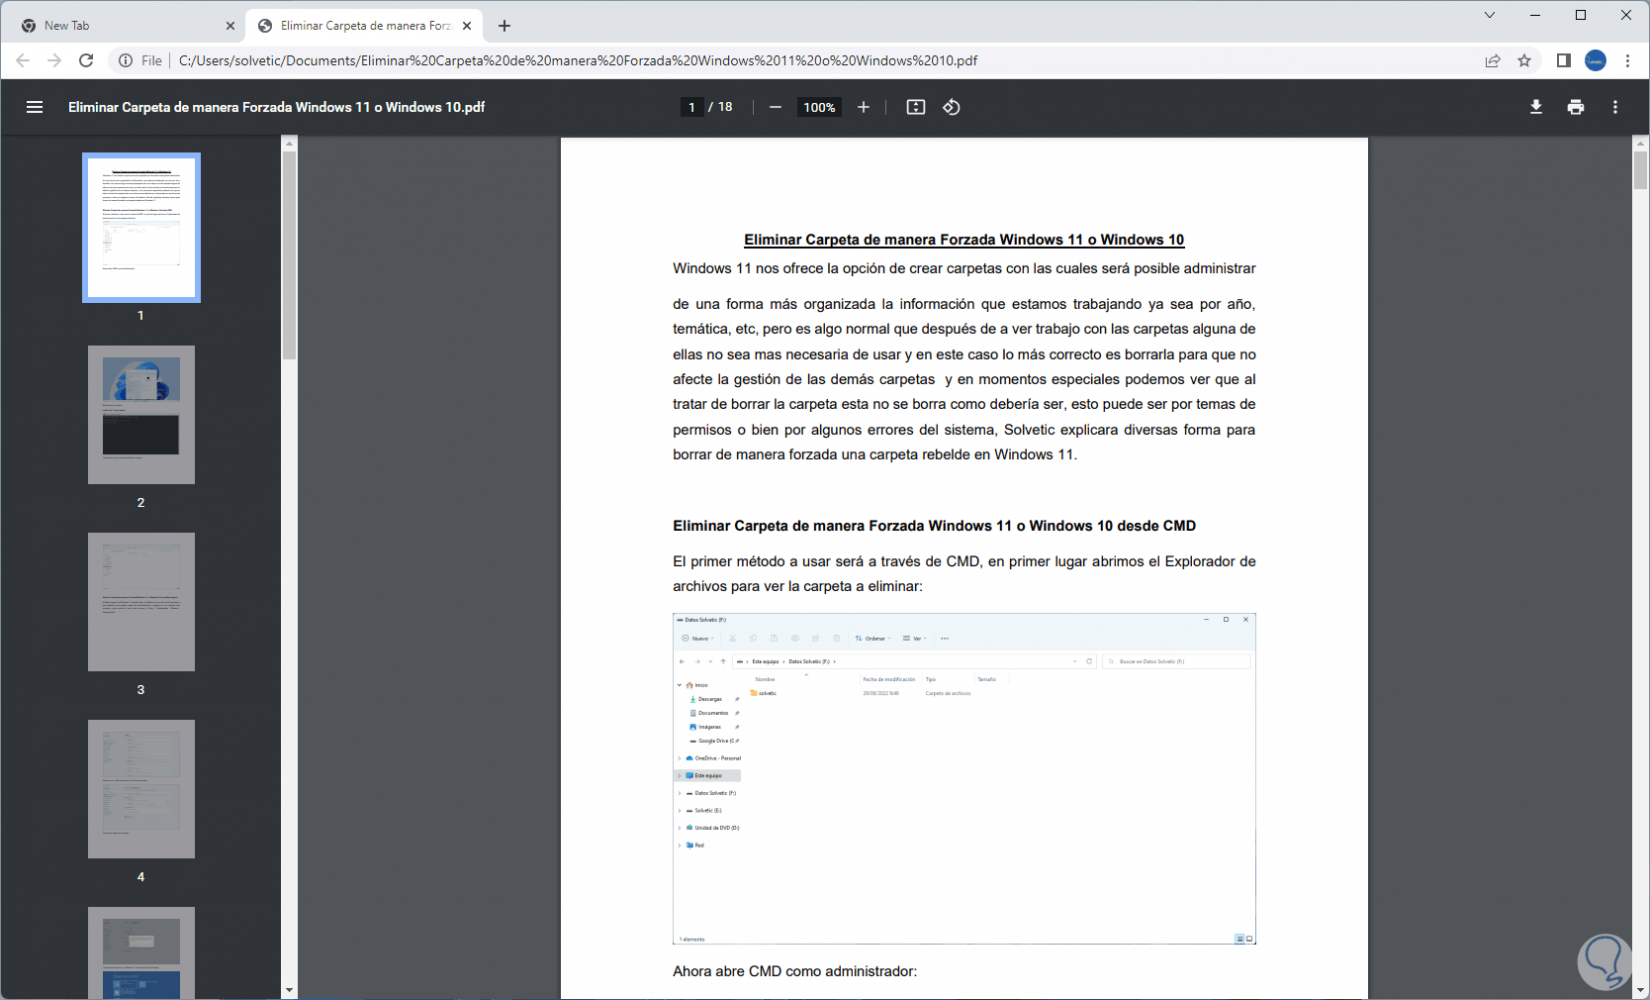Close the Eliminar Carpeta PDF tab
This screenshot has width=1650, height=1000.
pos(467,26)
